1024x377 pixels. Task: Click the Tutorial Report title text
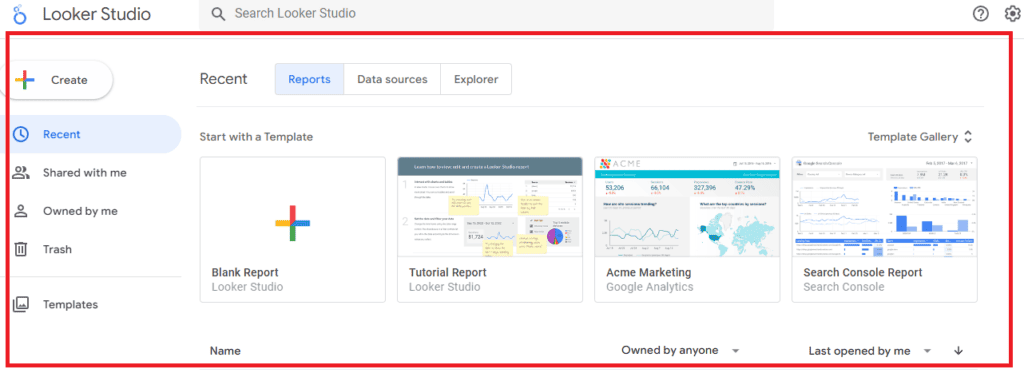click(447, 272)
